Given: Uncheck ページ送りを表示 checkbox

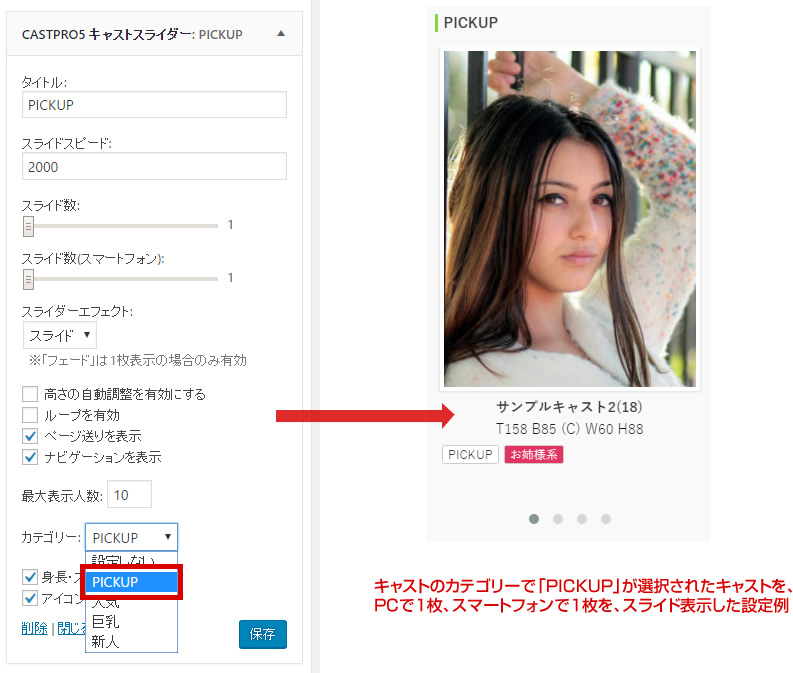Looking at the screenshot, I should click(30, 436).
